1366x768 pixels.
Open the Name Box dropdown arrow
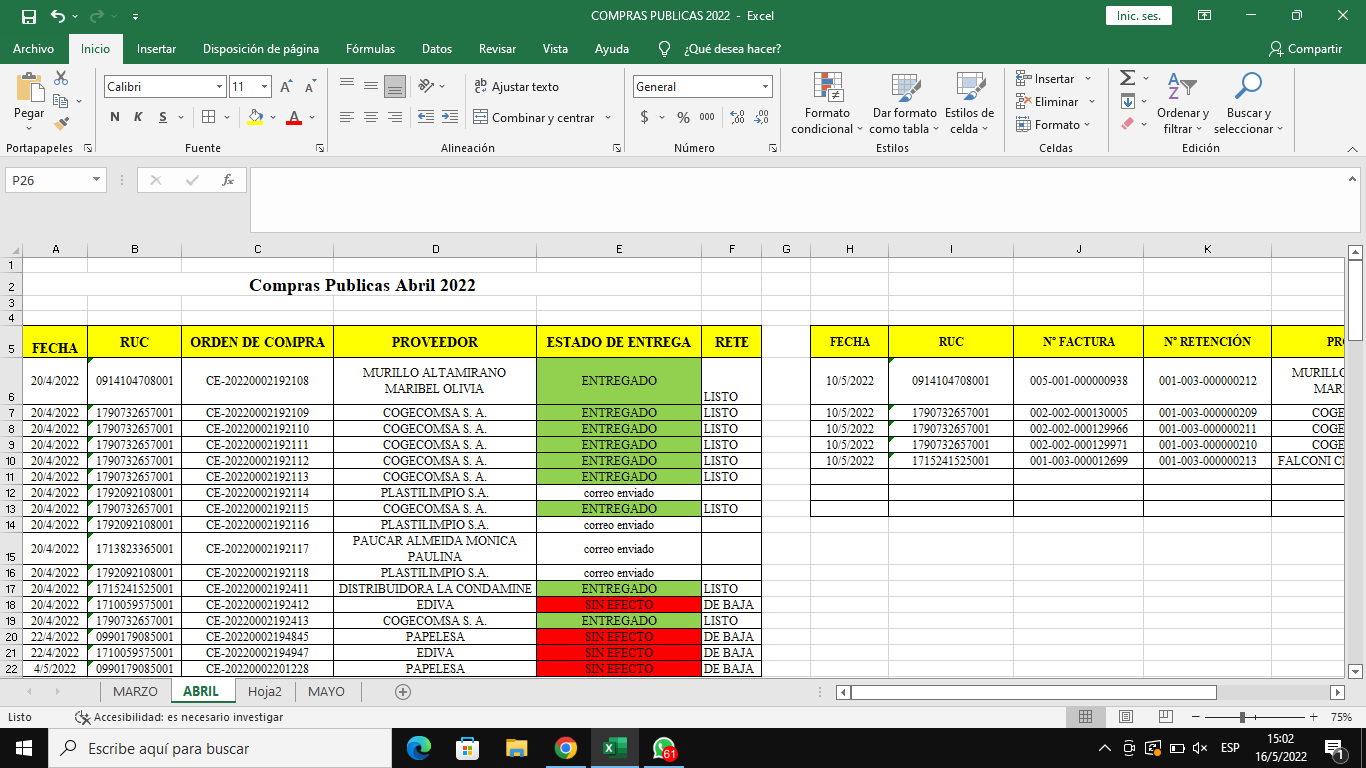coord(97,180)
